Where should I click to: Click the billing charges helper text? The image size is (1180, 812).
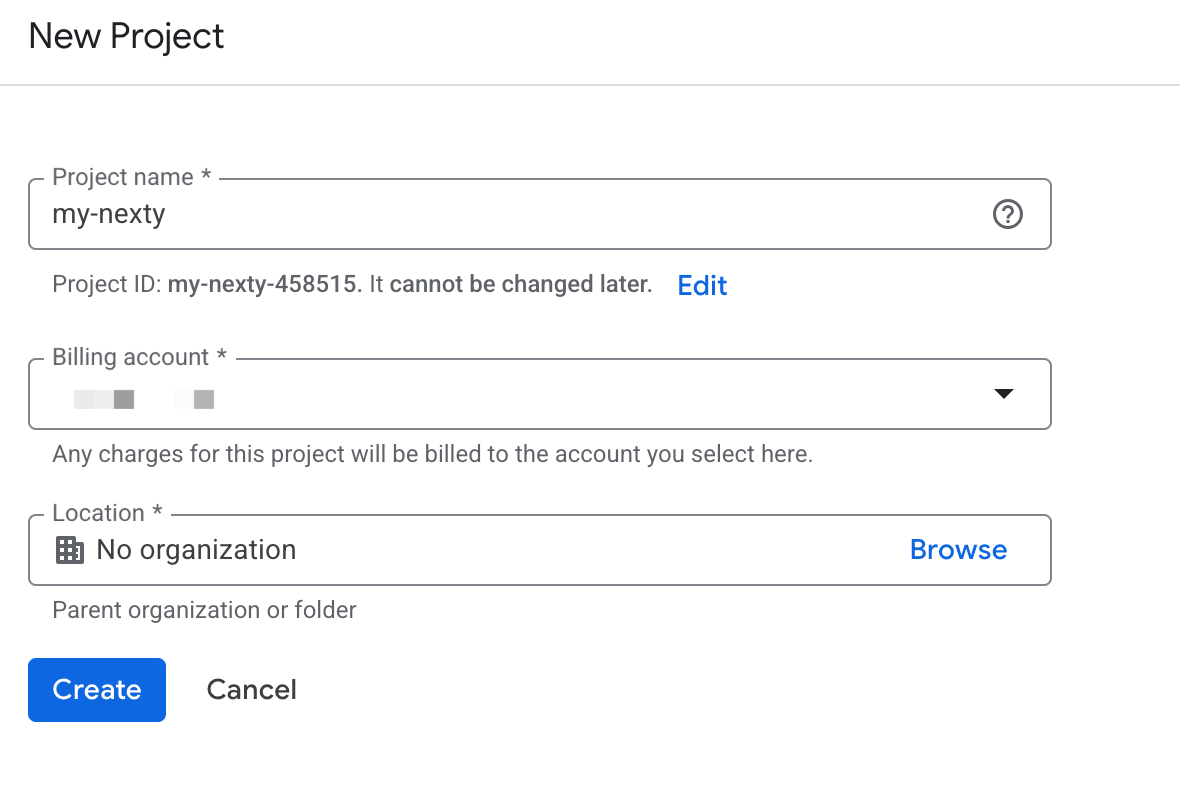(433, 454)
